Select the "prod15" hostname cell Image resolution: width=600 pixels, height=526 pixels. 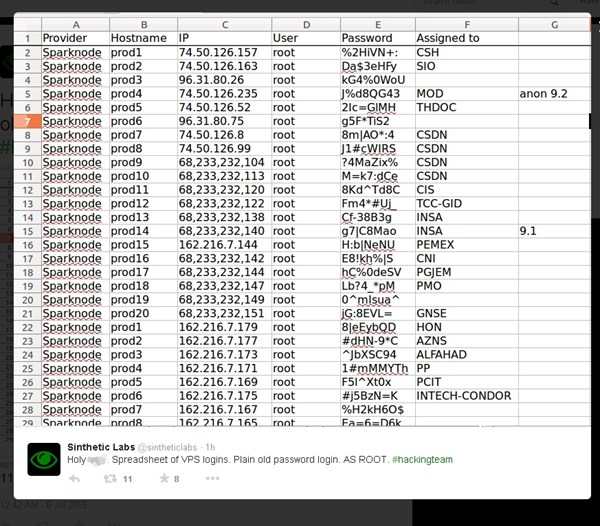(144, 245)
